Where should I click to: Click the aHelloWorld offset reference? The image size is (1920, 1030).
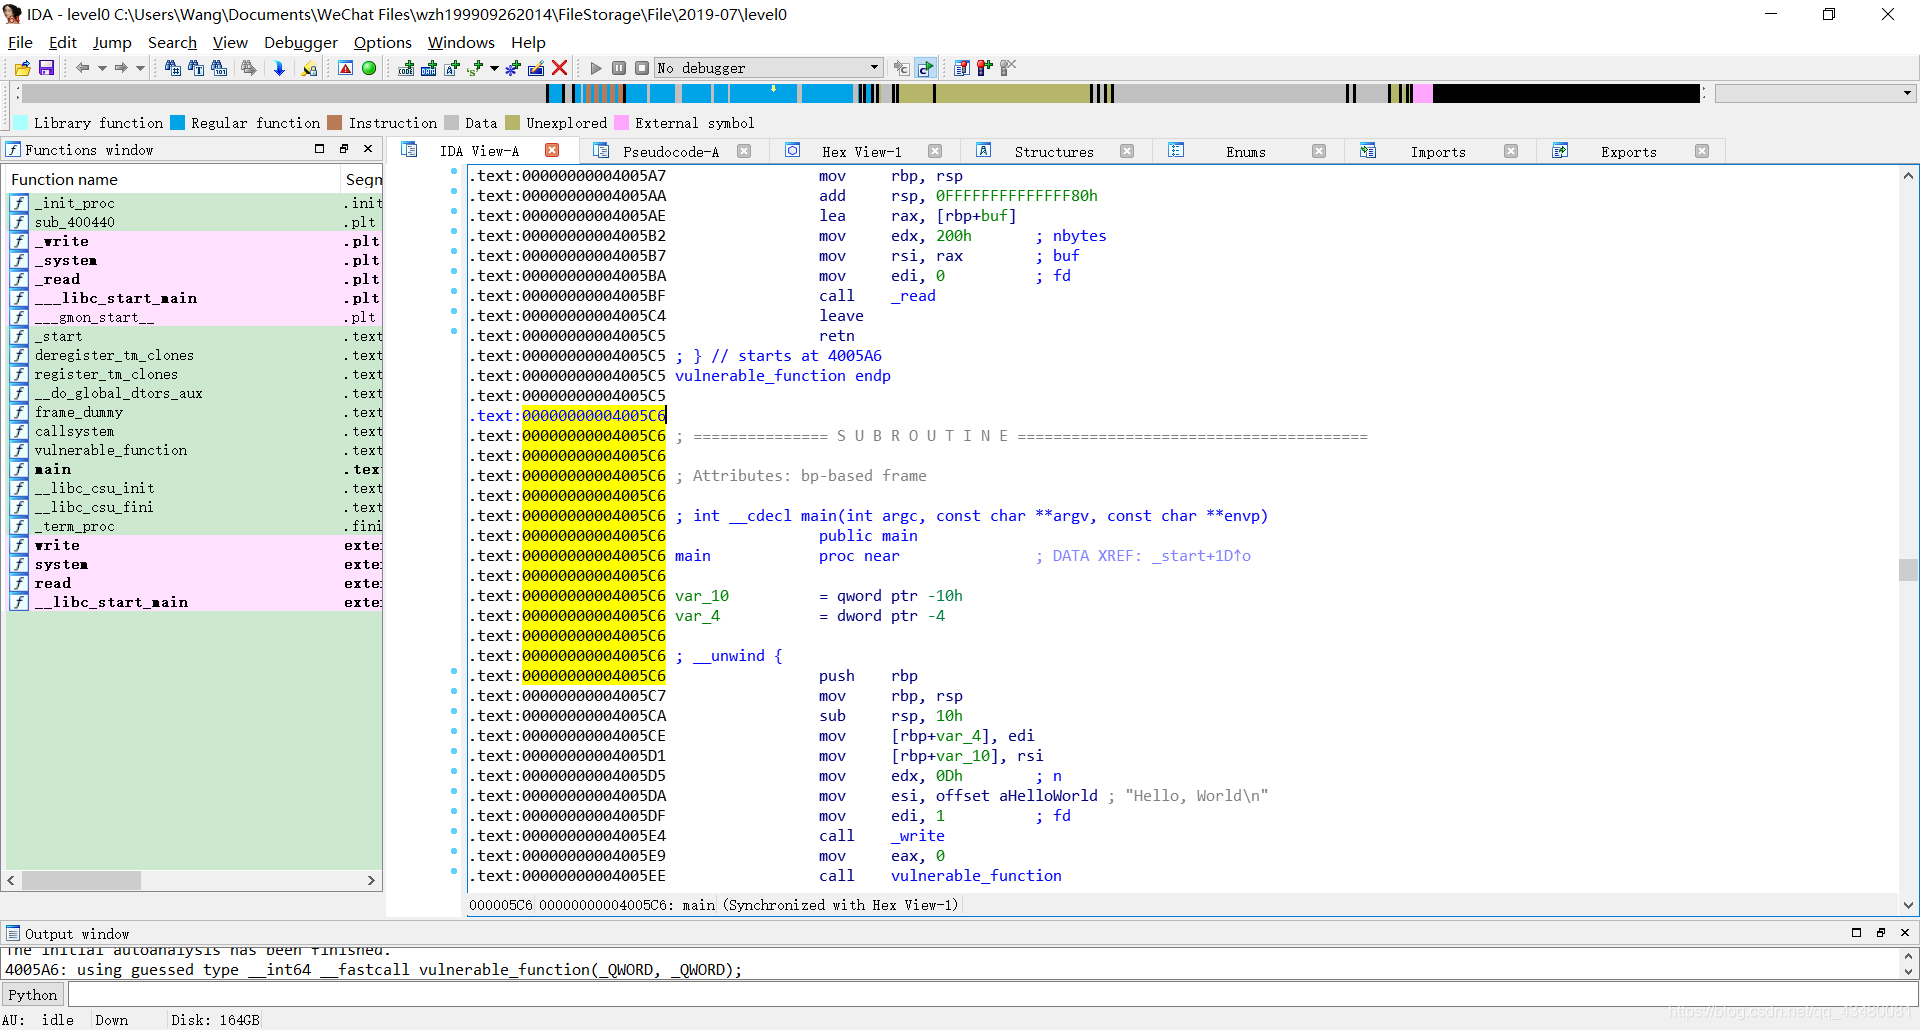click(x=1048, y=795)
